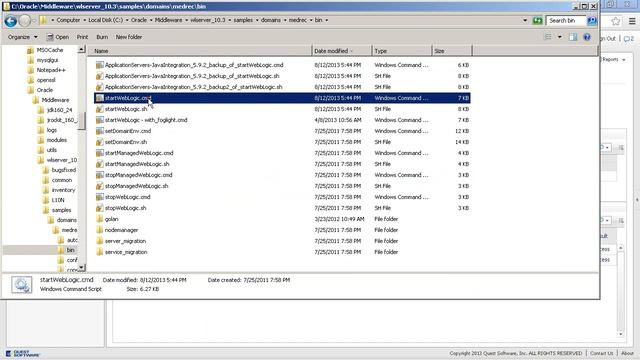Select stopWebLogic.cmd file icon
The image size is (640, 360).
tap(100, 197)
